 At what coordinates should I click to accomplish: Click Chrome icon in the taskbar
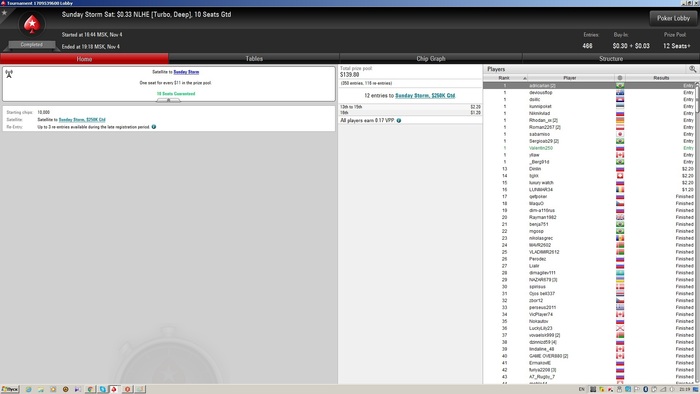[x=90, y=389]
